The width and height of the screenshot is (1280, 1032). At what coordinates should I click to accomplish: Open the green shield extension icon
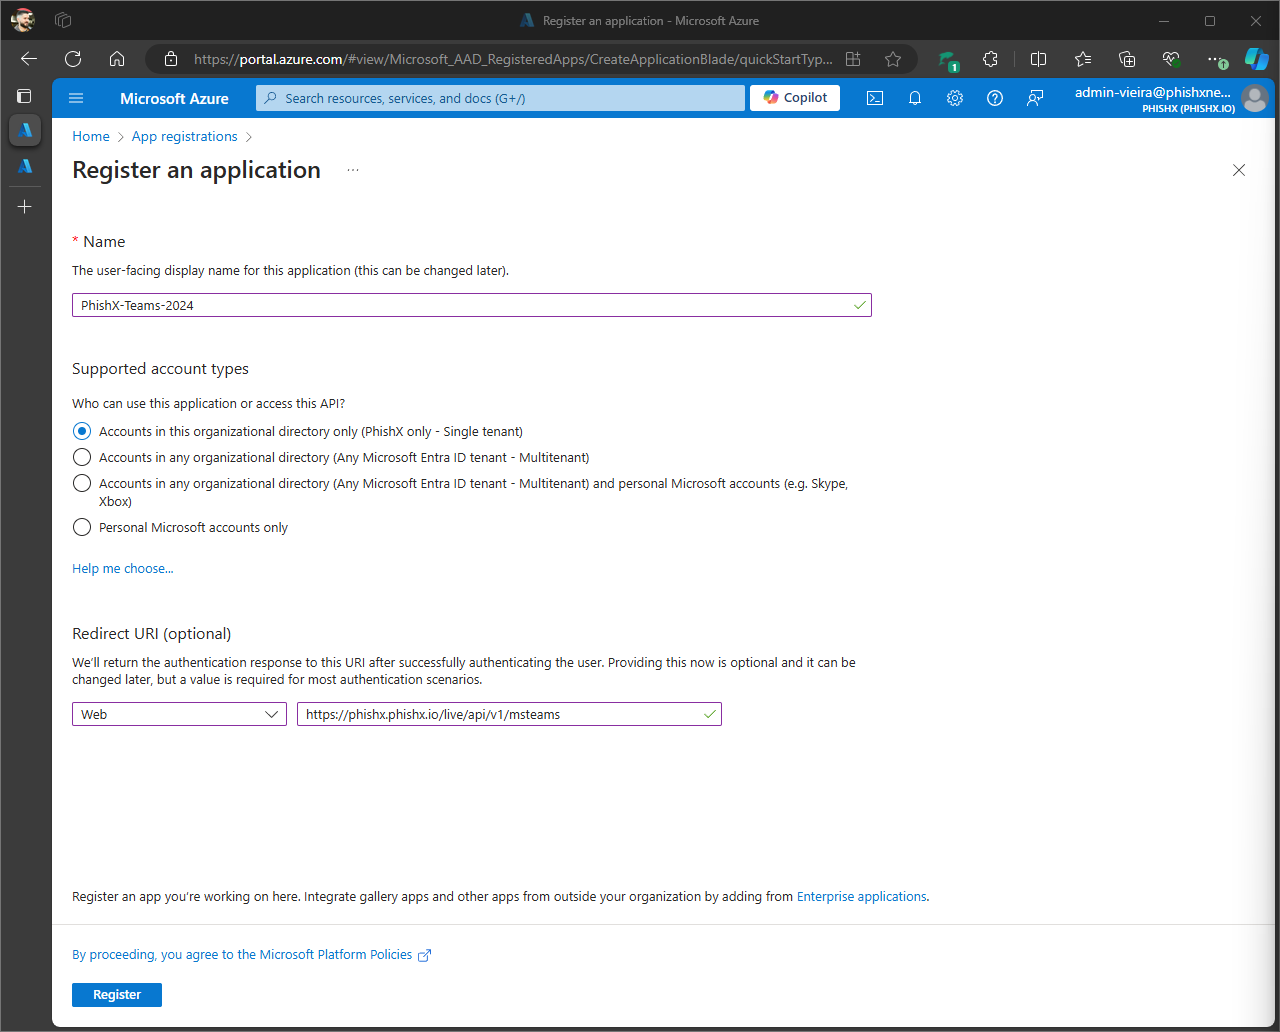[947, 60]
